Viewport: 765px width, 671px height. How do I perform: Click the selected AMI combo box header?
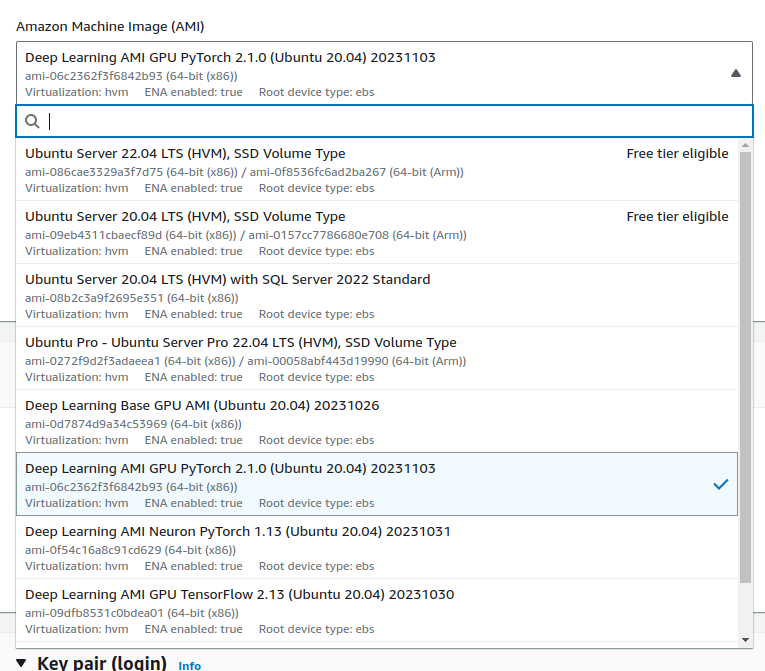[384, 73]
